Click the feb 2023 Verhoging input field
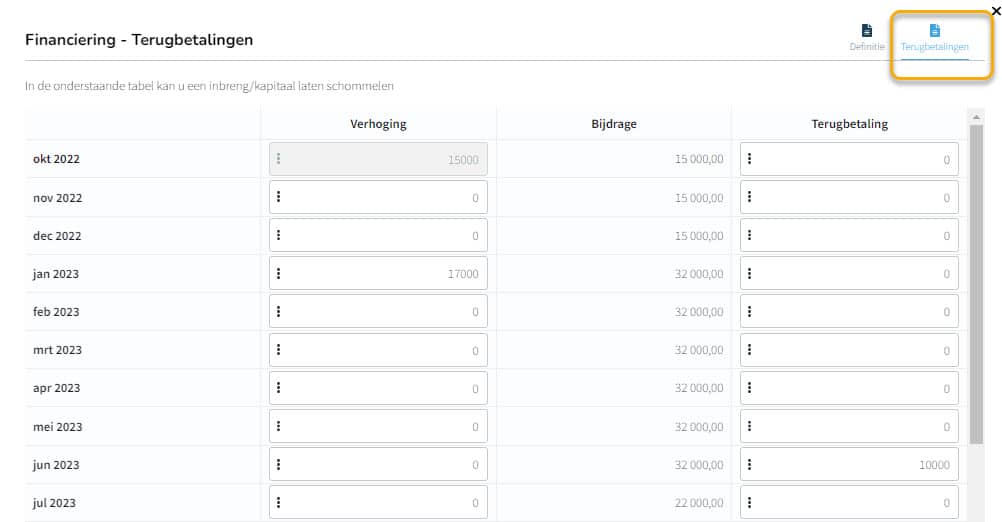1002x522 pixels. [378, 312]
